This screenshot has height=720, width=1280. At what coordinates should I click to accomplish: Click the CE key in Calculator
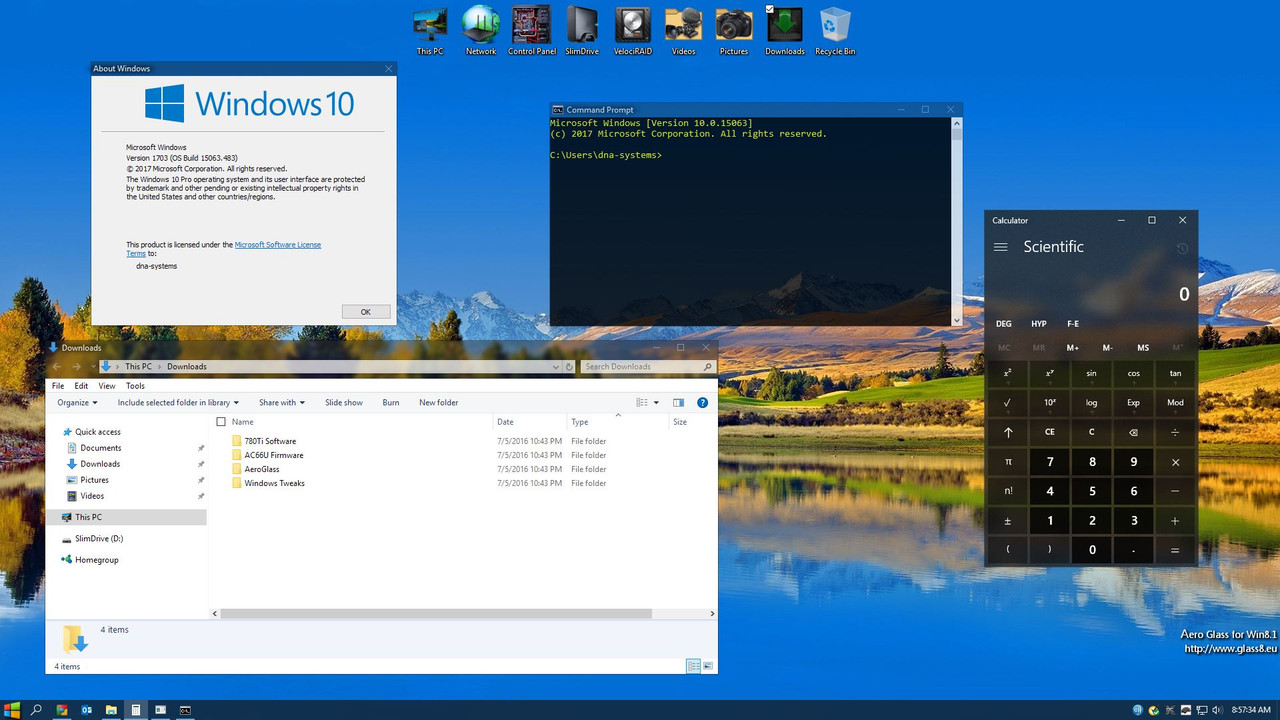(1050, 432)
